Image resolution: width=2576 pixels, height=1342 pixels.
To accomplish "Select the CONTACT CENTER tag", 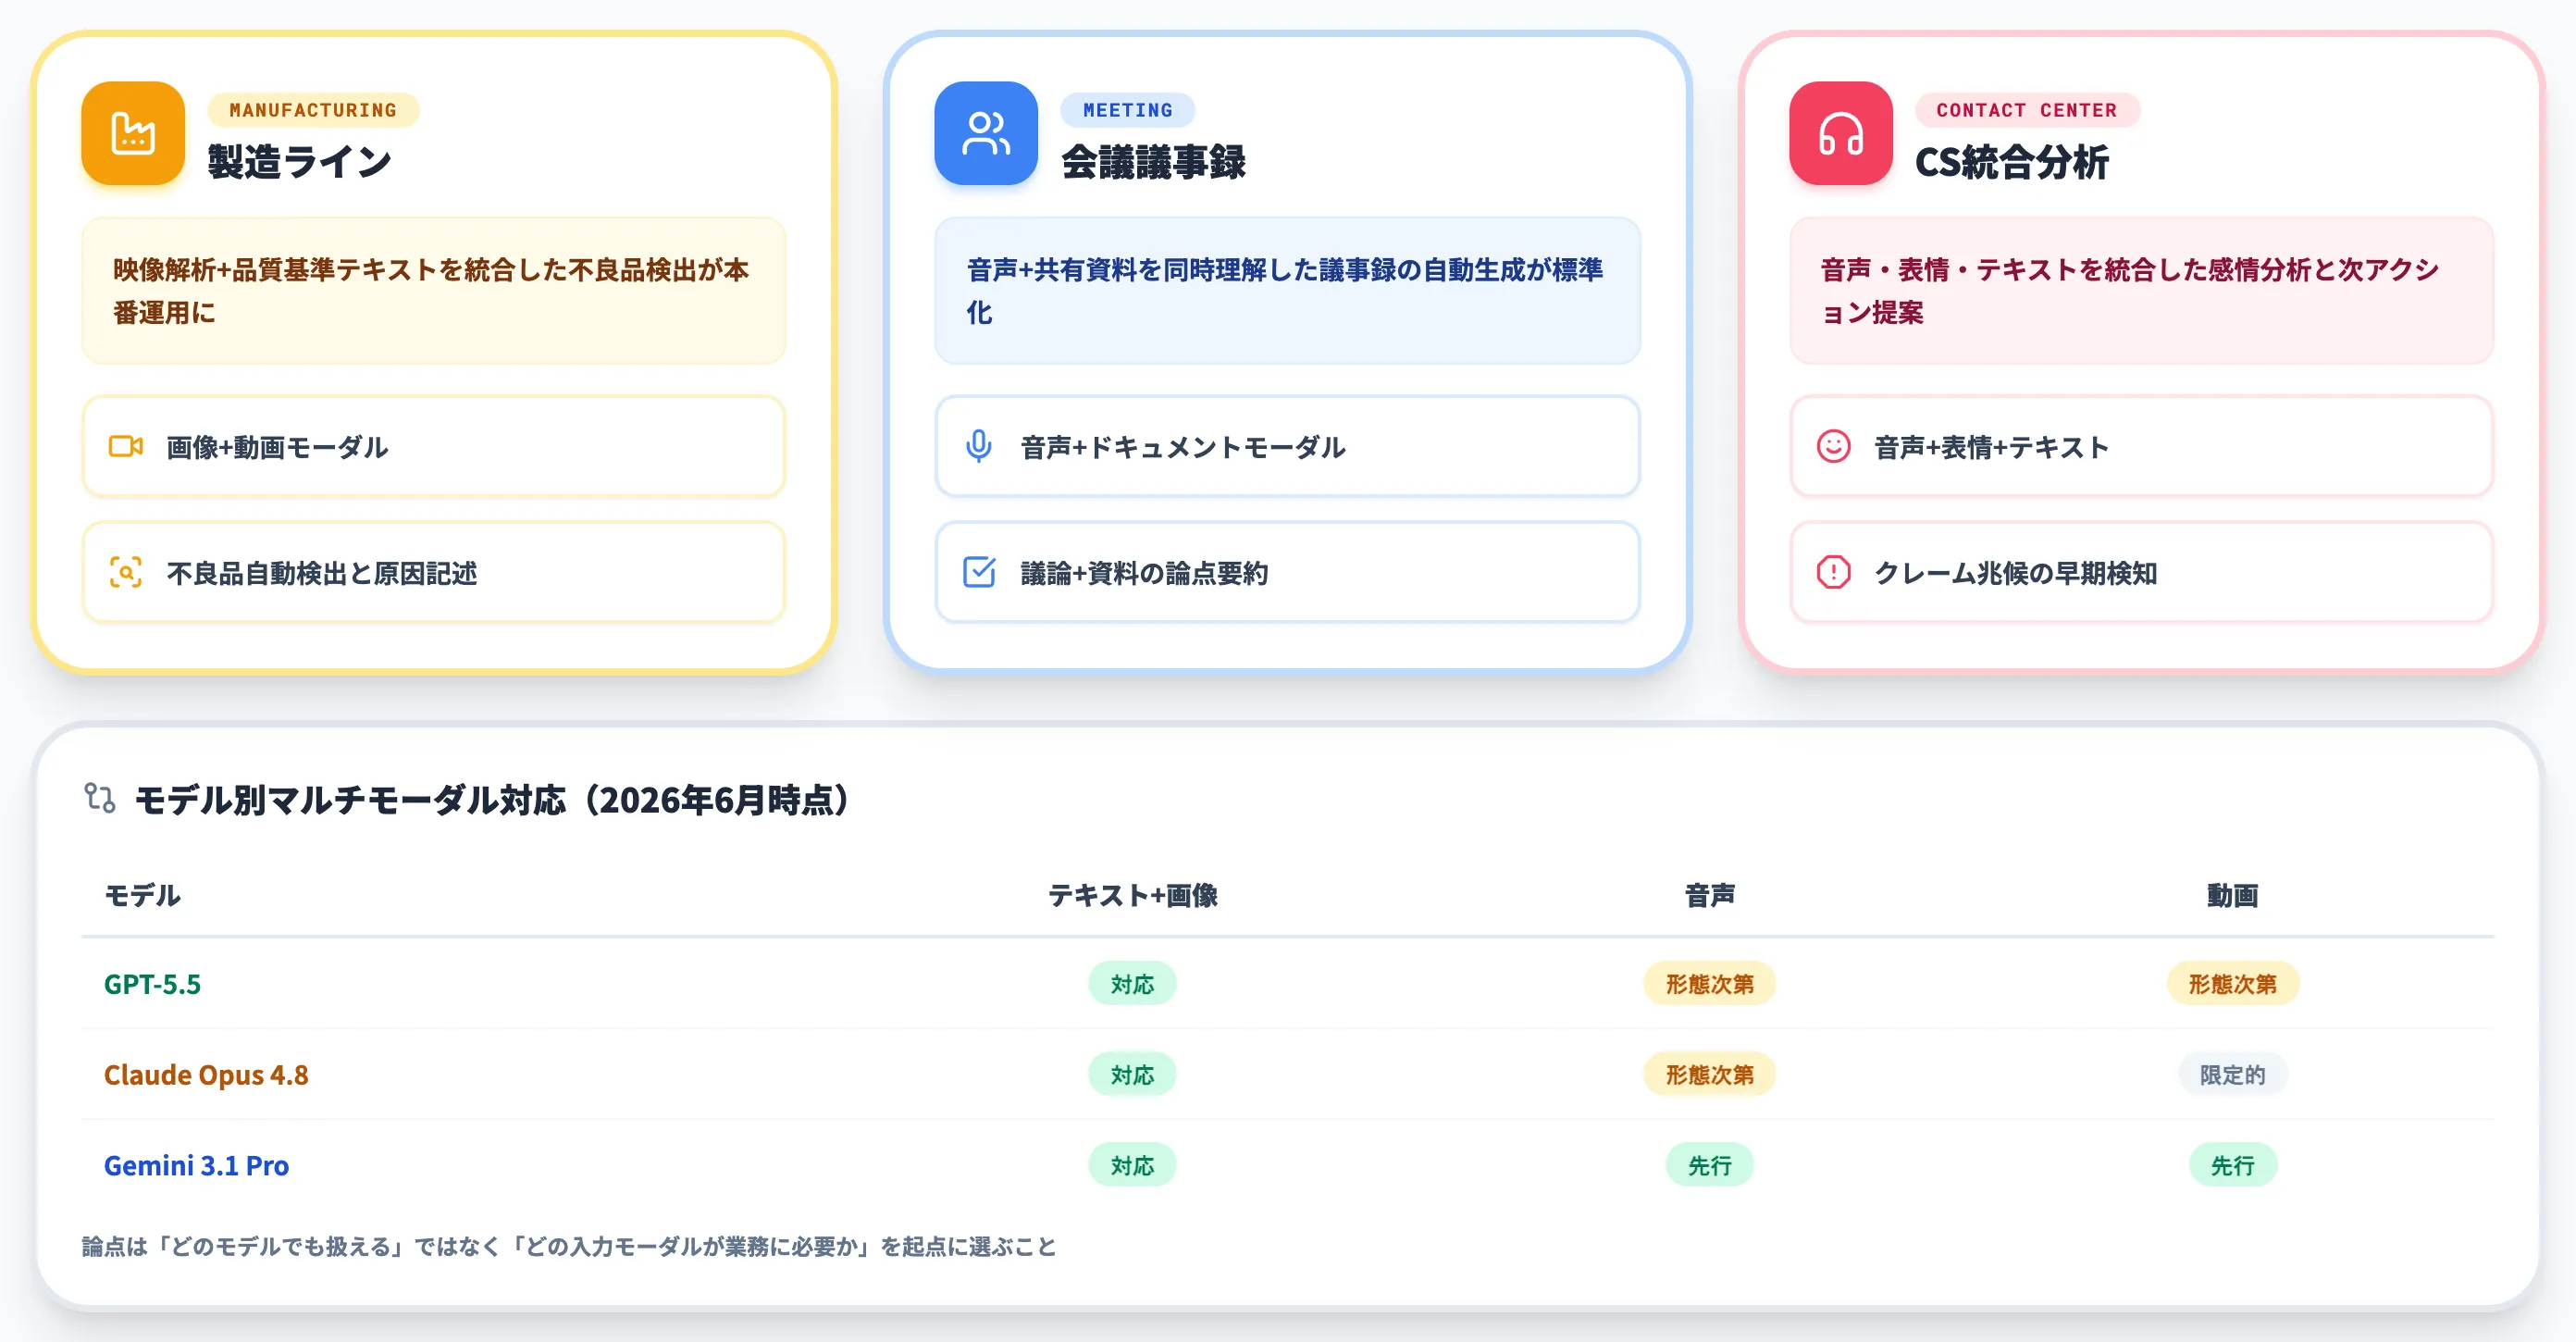I will pyautogui.click(x=2027, y=110).
